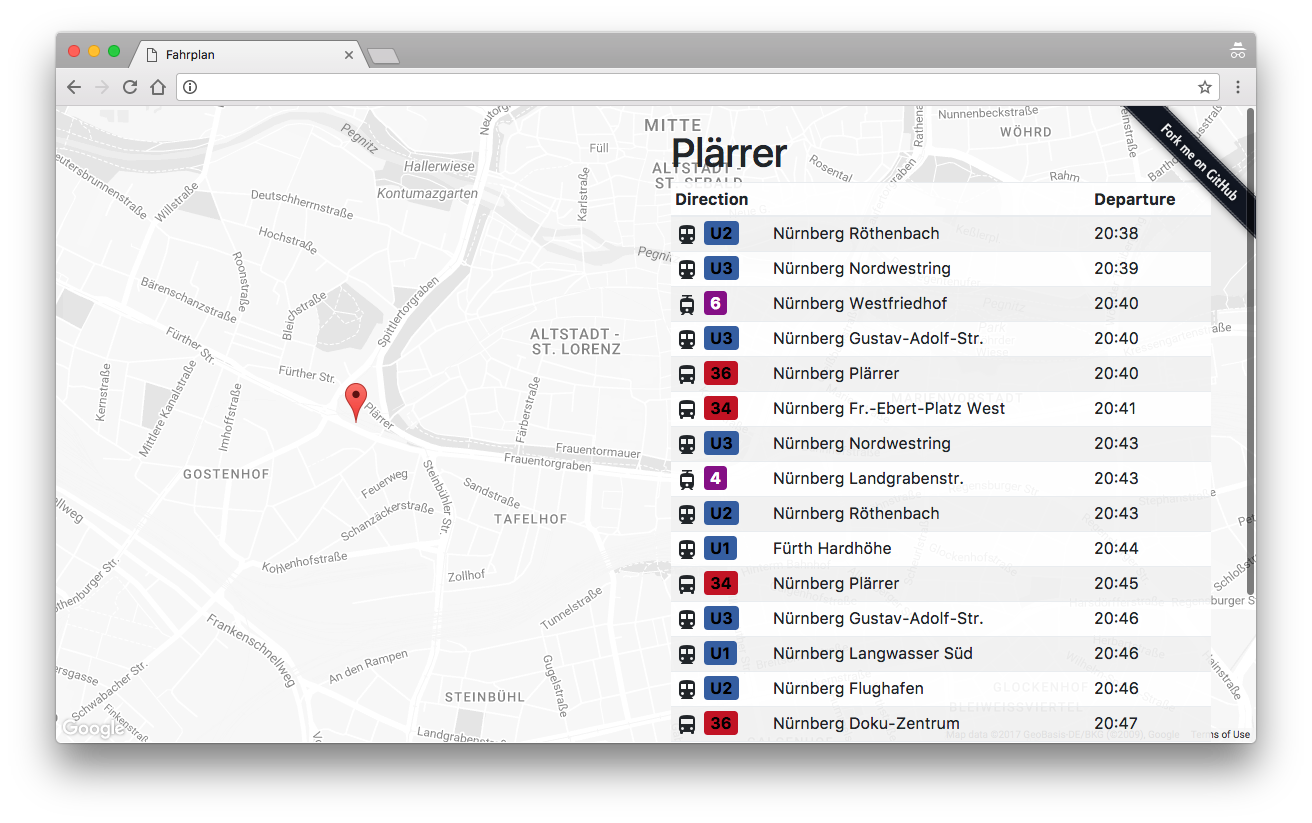1312x823 pixels.
Task: Navigate back in browser history
Action: (x=74, y=87)
